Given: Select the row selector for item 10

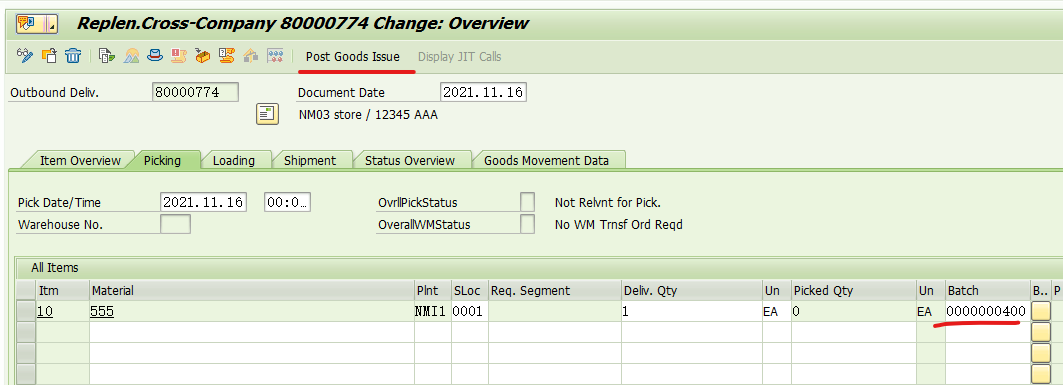Looking at the screenshot, I should (26, 311).
